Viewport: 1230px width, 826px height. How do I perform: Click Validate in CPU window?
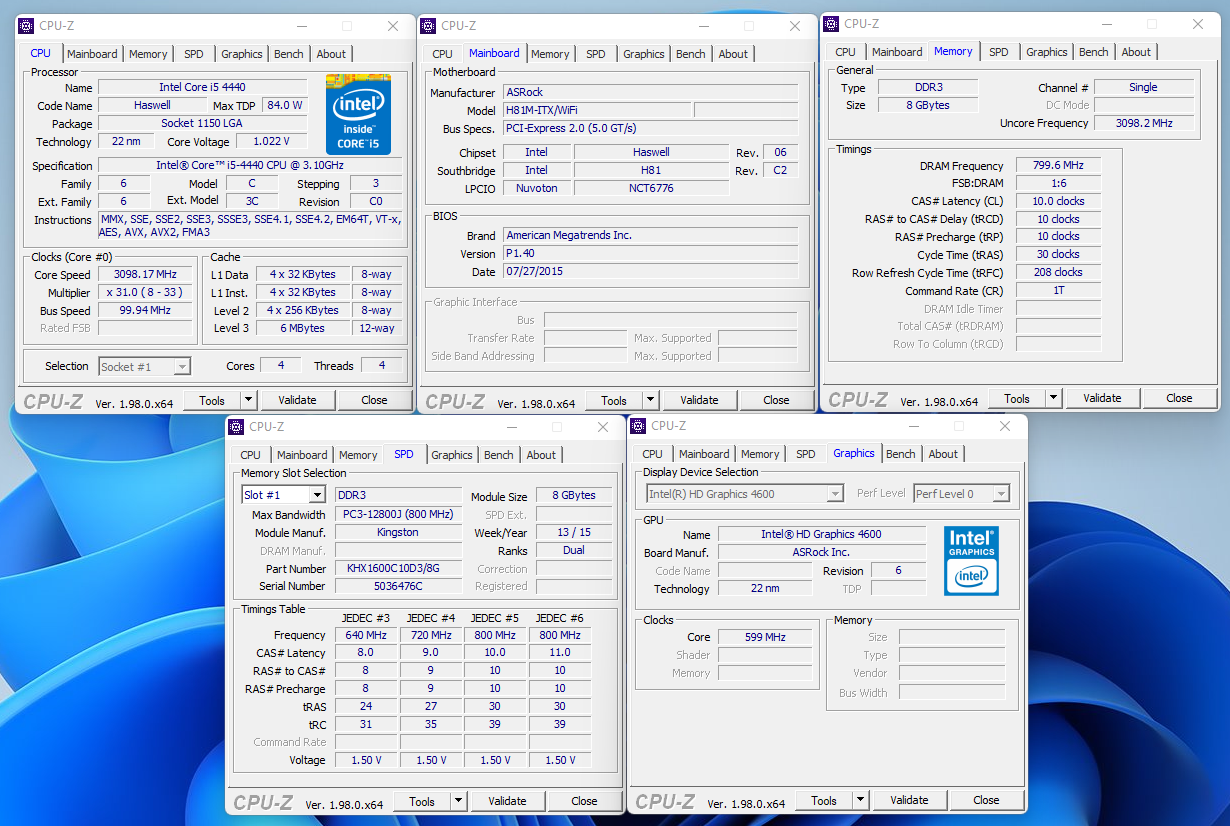tap(297, 400)
